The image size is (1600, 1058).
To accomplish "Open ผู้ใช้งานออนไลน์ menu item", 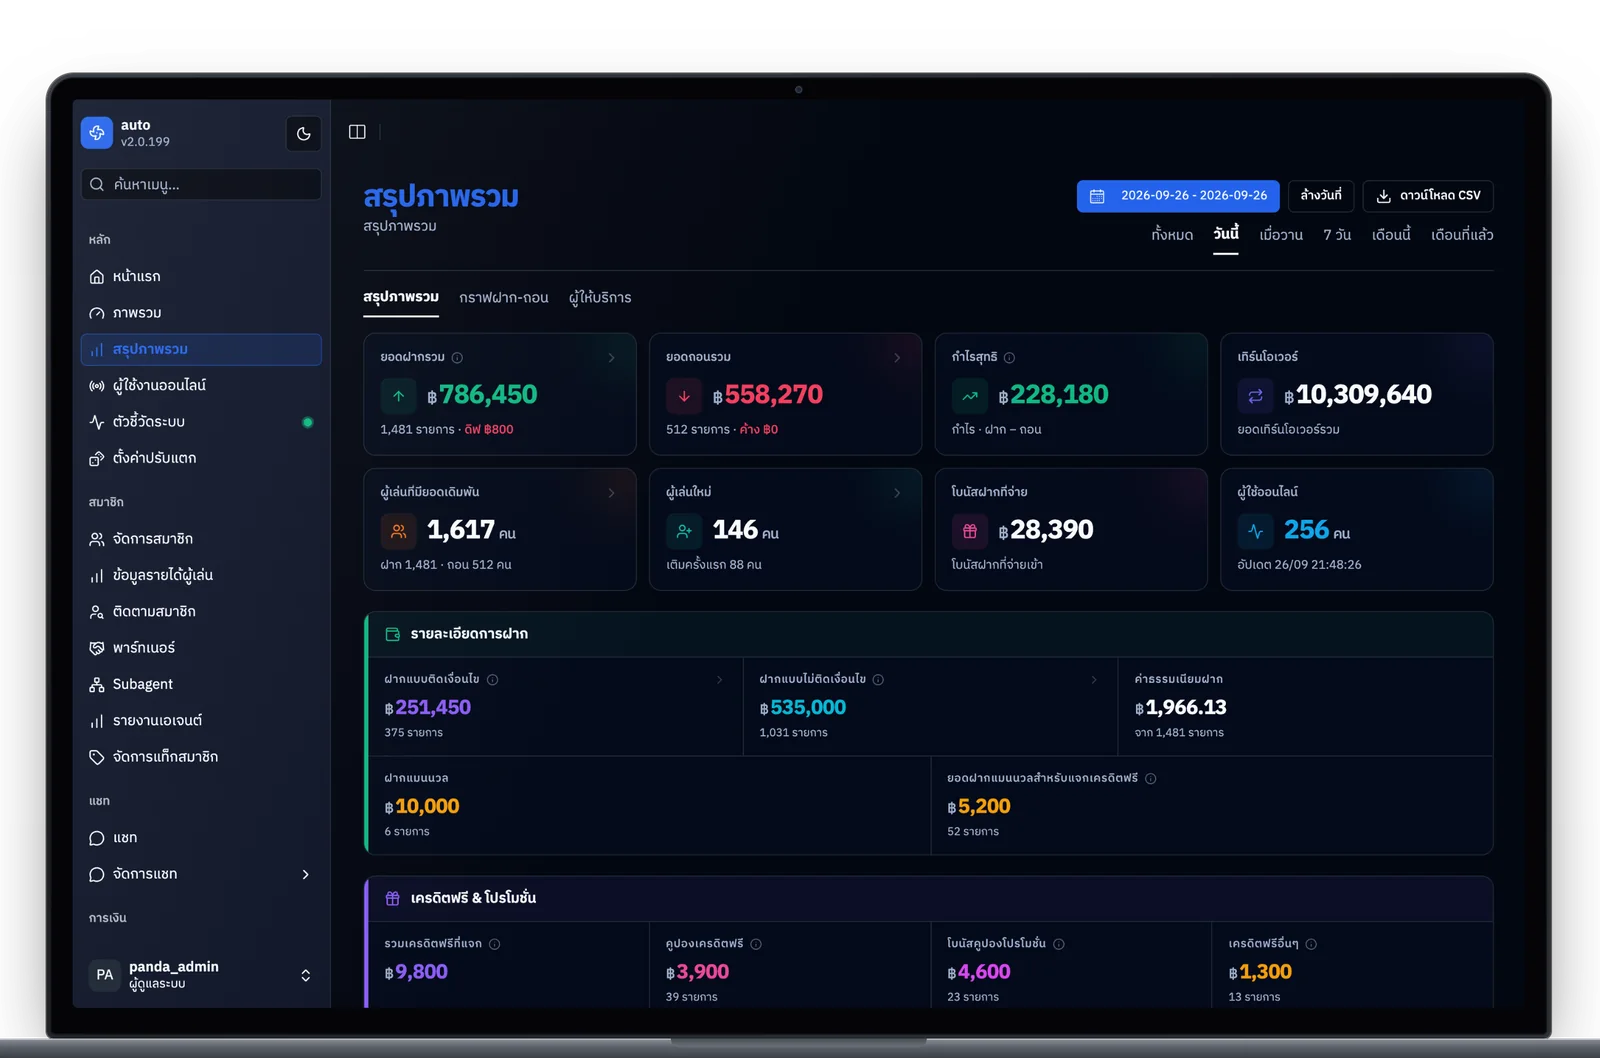I will tap(201, 385).
